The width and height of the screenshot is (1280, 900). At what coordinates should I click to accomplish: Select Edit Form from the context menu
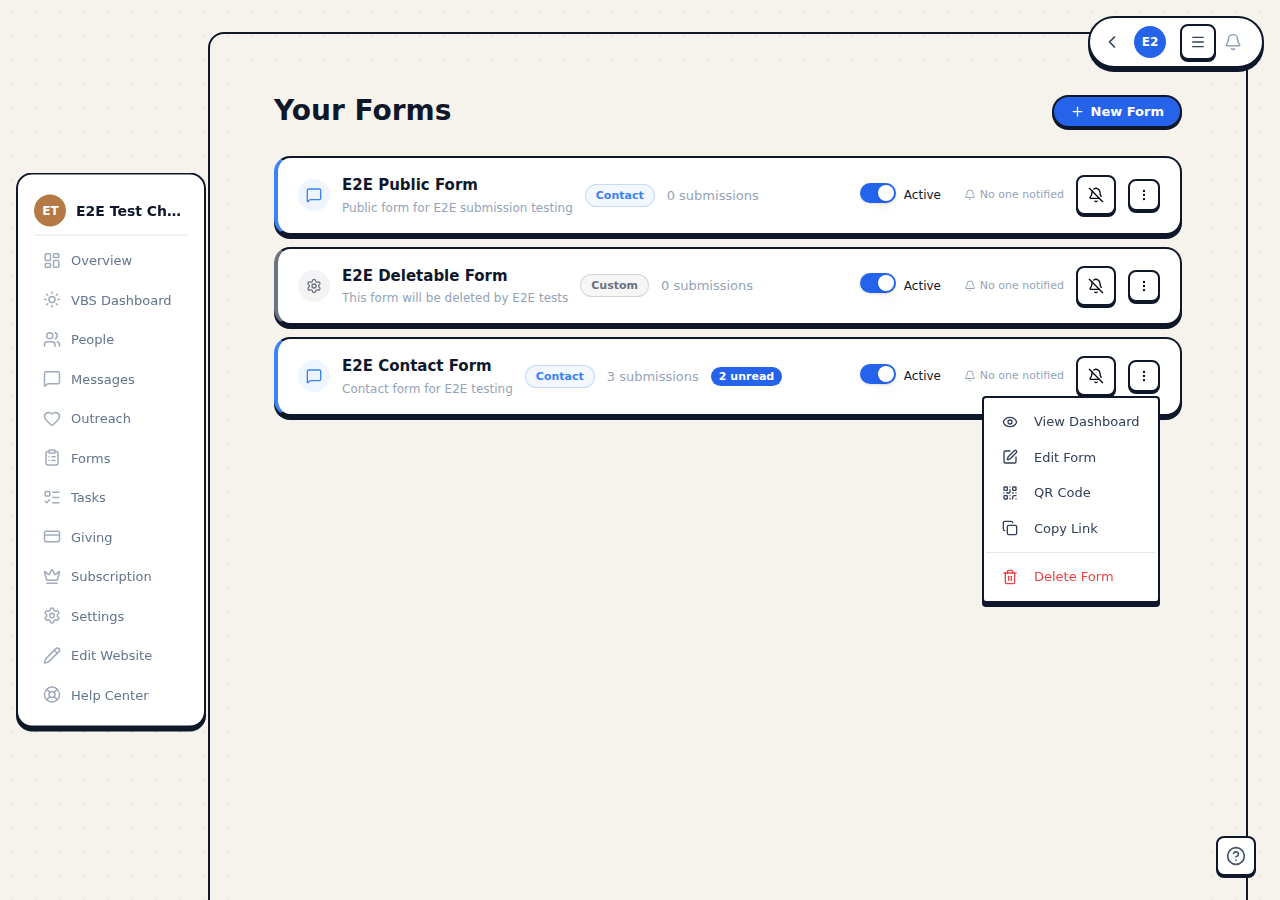click(1065, 457)
